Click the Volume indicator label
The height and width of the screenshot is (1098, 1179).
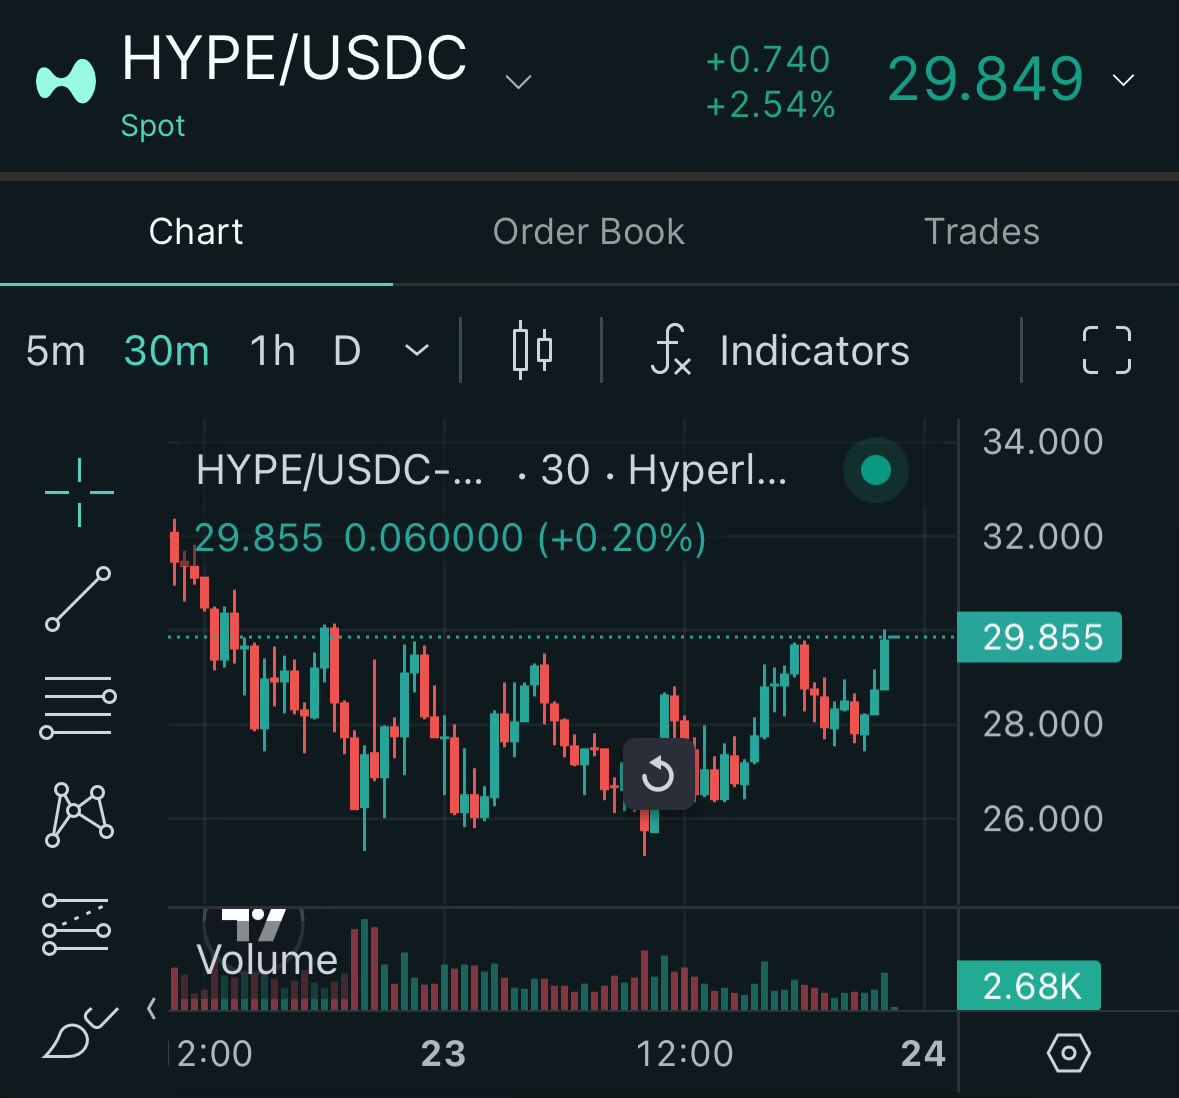pos(267,960)
